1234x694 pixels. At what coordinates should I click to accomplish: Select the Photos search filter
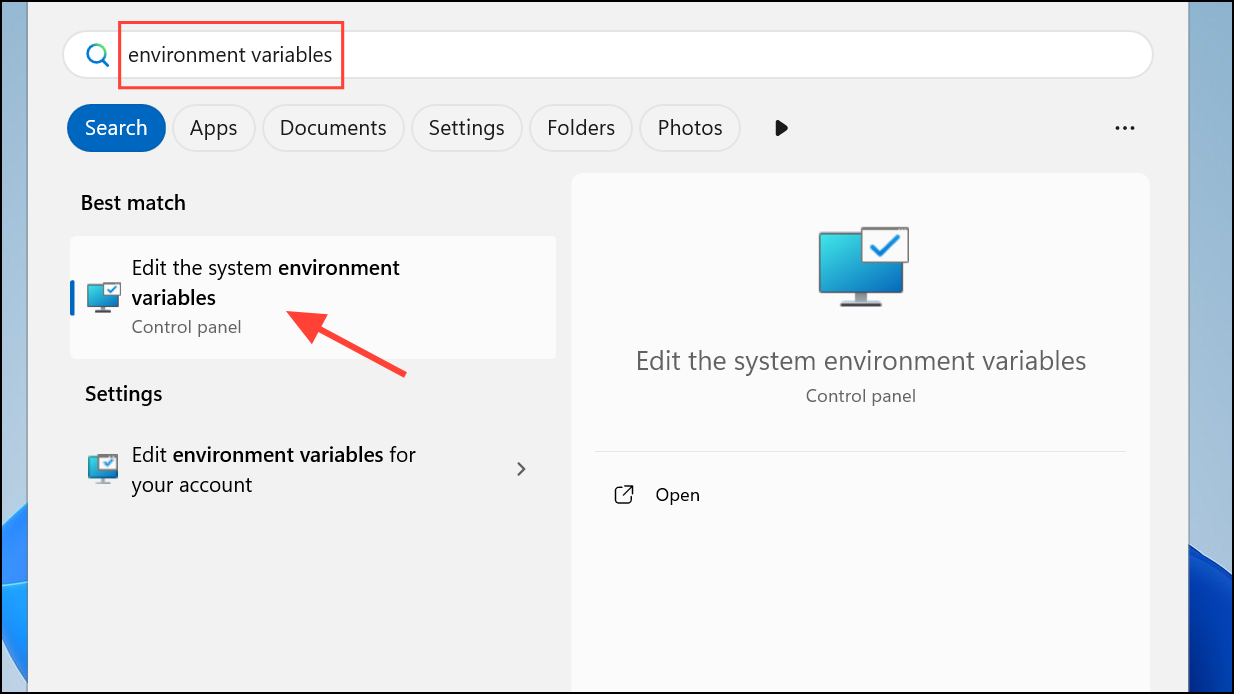point(689,127)
